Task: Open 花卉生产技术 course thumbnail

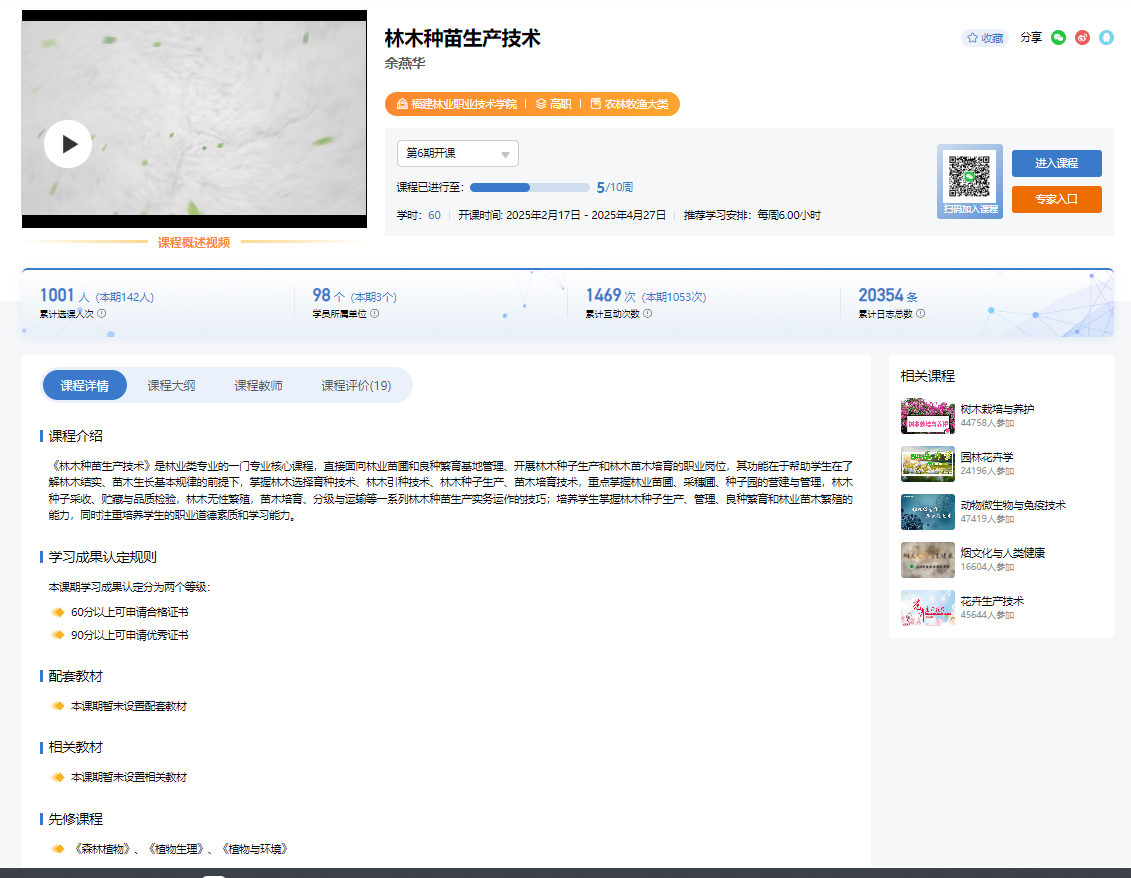Action: click(x=928, y=608)
